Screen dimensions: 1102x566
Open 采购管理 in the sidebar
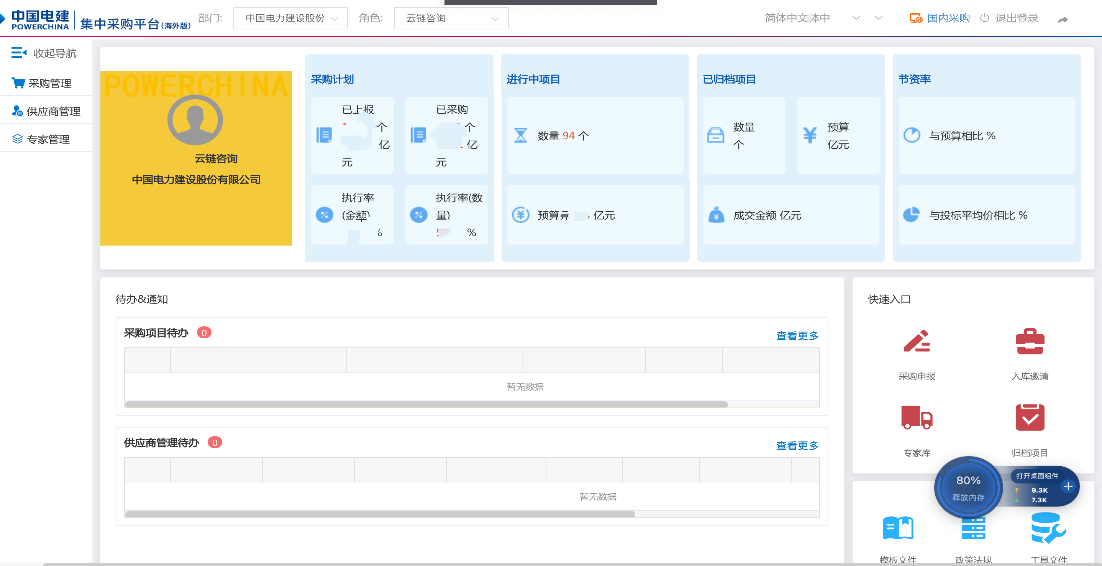coord(48,83)
